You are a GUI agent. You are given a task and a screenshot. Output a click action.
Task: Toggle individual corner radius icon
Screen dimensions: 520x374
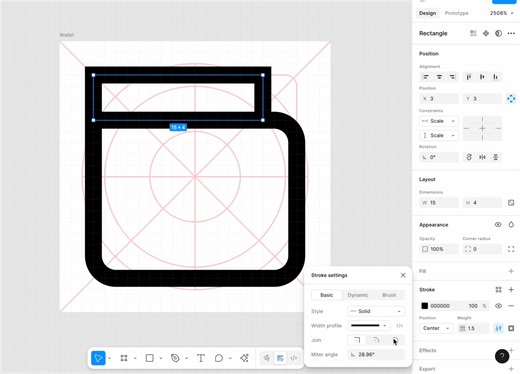pos(511,249)
